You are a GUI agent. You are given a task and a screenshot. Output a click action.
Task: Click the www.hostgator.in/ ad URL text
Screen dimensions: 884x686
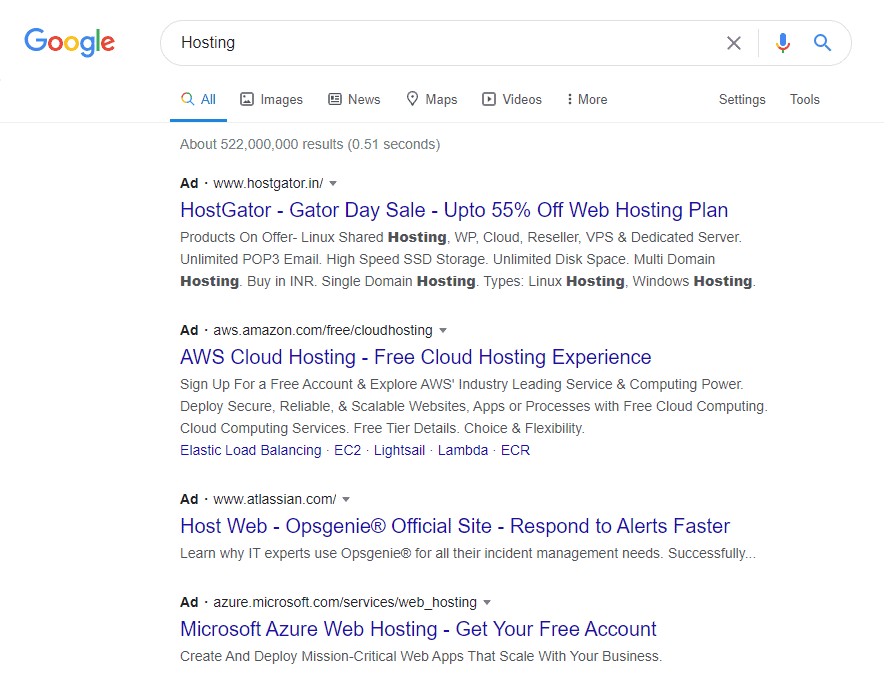click(x=268, y=184)
